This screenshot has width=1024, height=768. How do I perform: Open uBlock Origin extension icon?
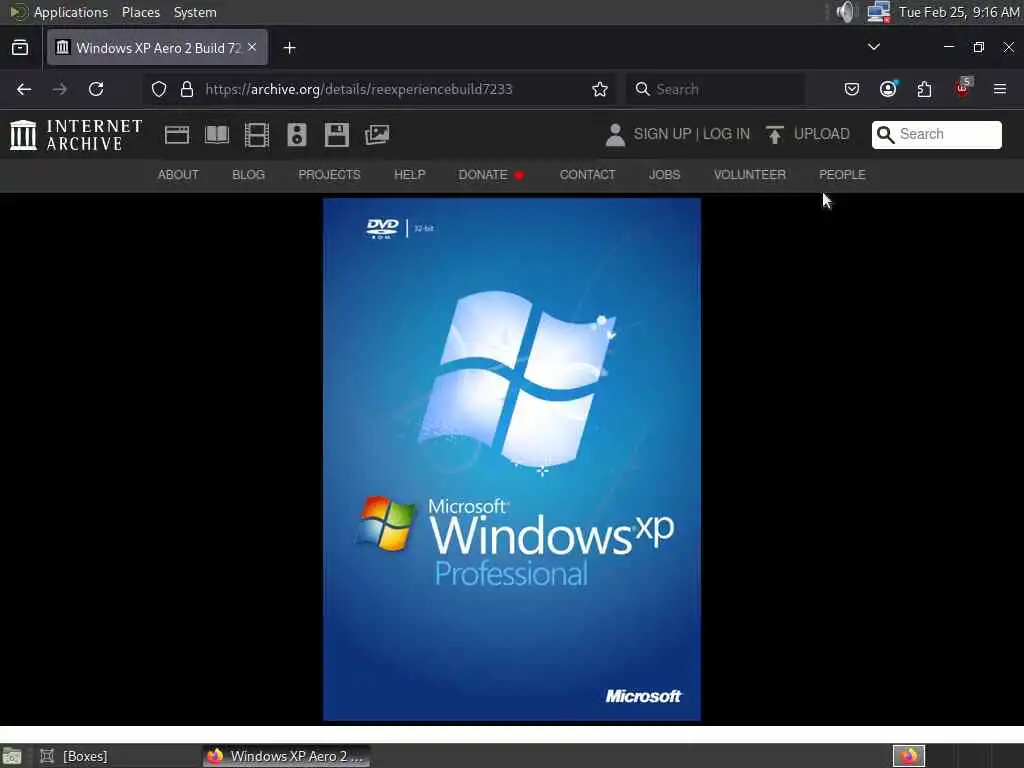962,88
